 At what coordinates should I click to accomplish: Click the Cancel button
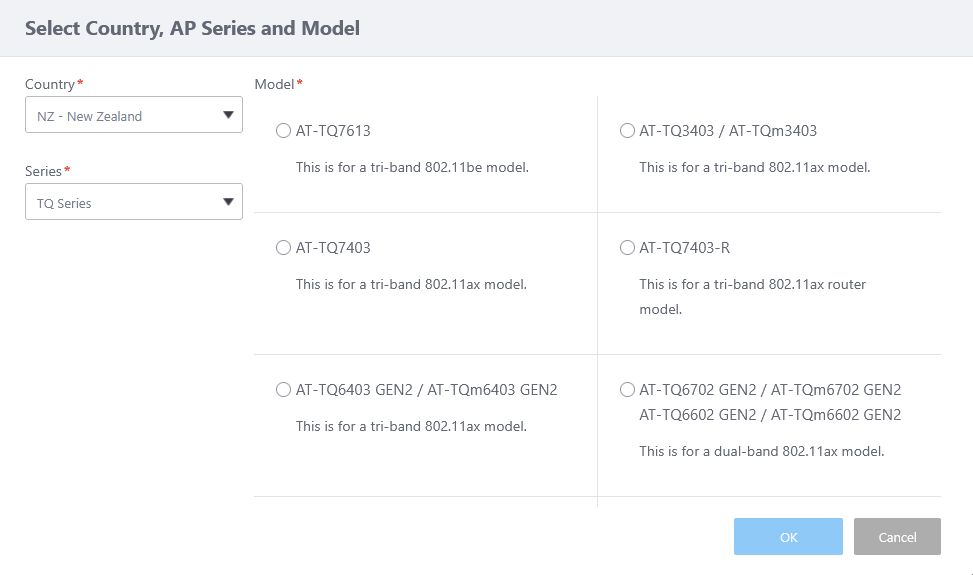click(897, 537)
